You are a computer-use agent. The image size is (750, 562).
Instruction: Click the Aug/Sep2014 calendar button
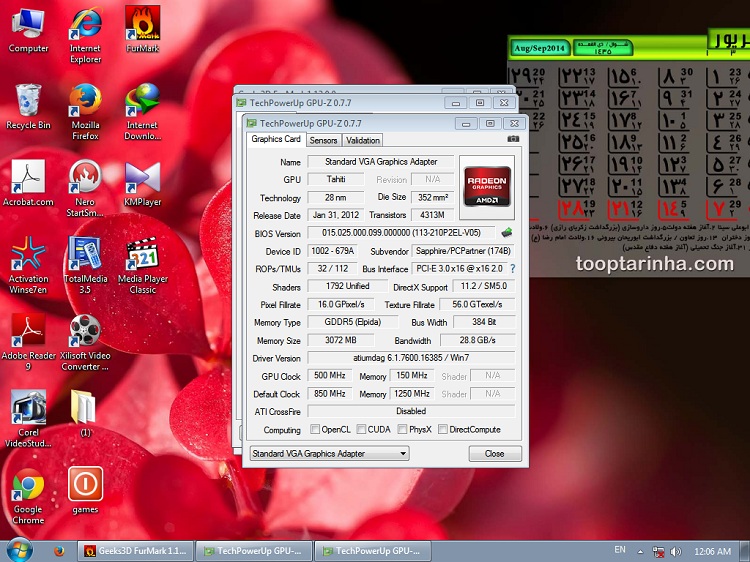pos(540,48)
